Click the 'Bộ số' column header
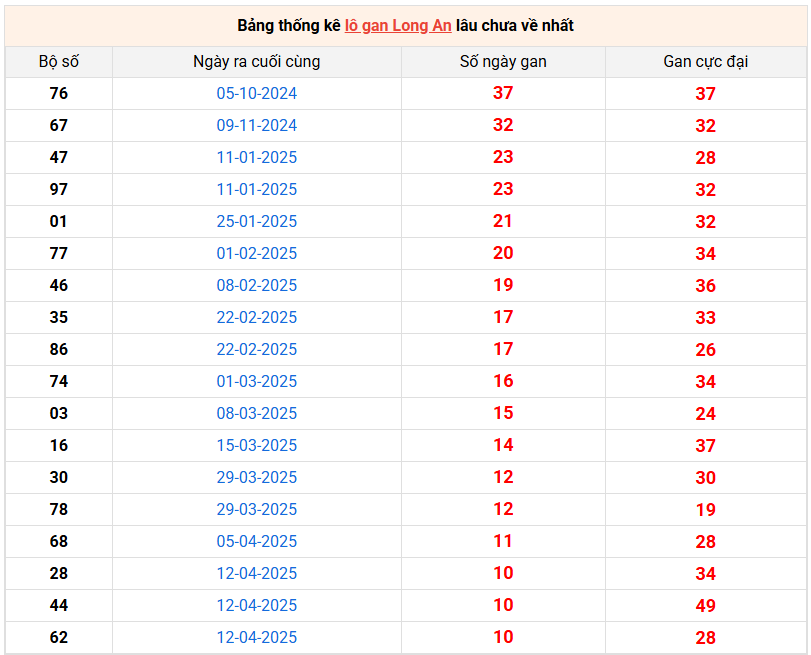 [x=59, y=62]
